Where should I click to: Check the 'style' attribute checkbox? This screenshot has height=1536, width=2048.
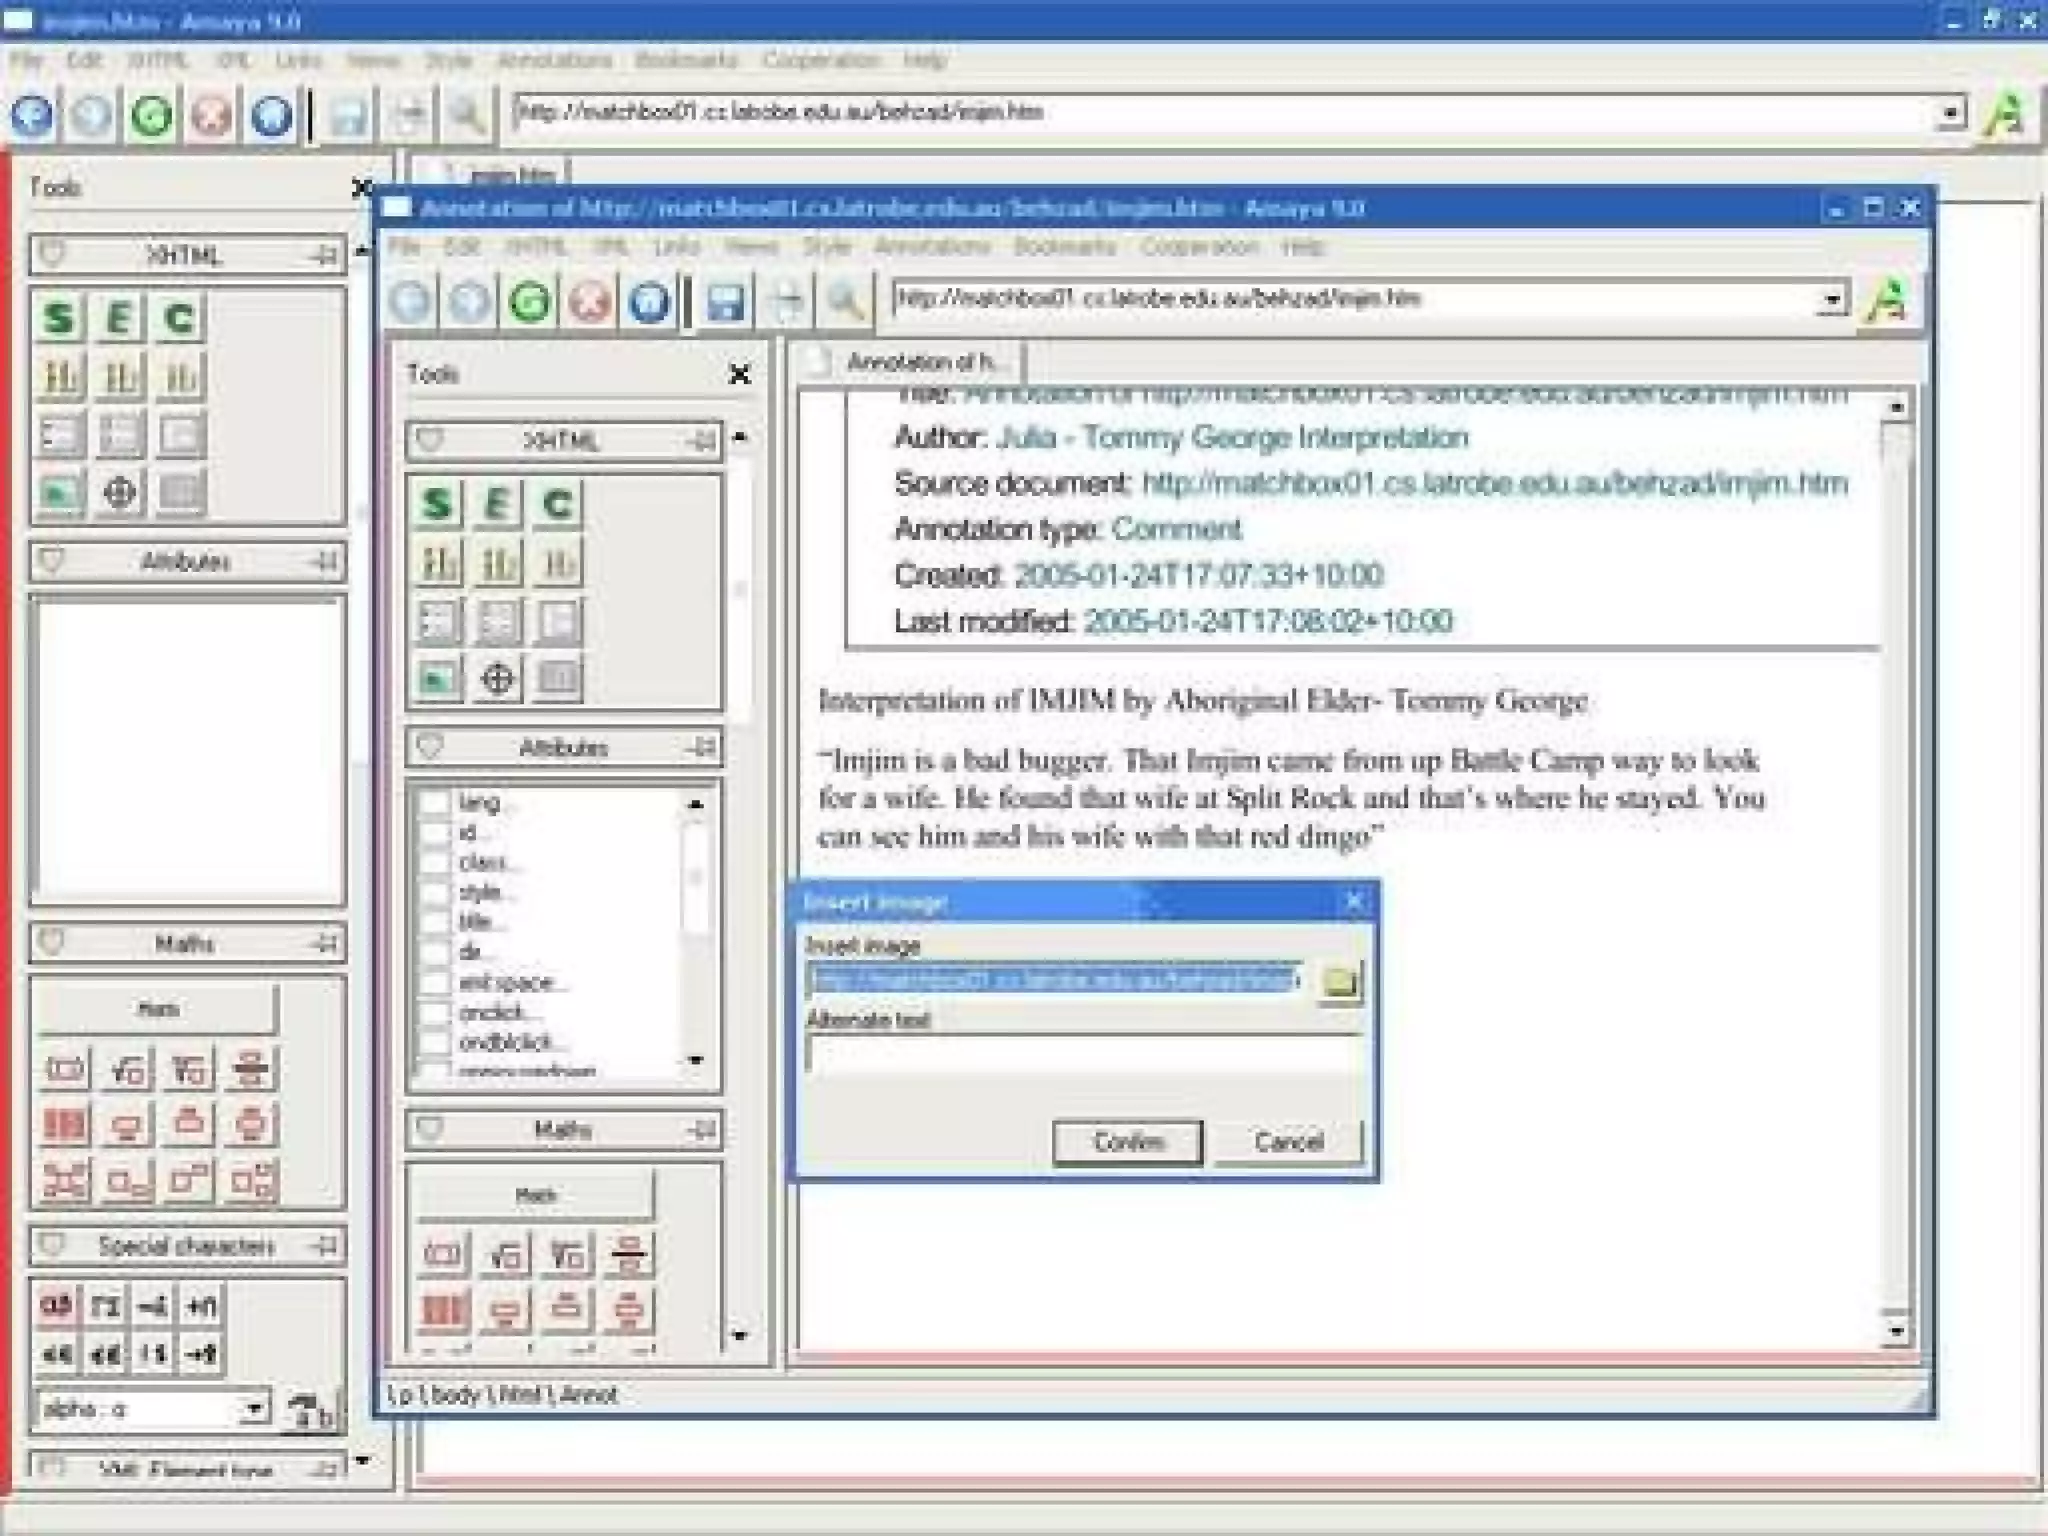coord(434,892)
